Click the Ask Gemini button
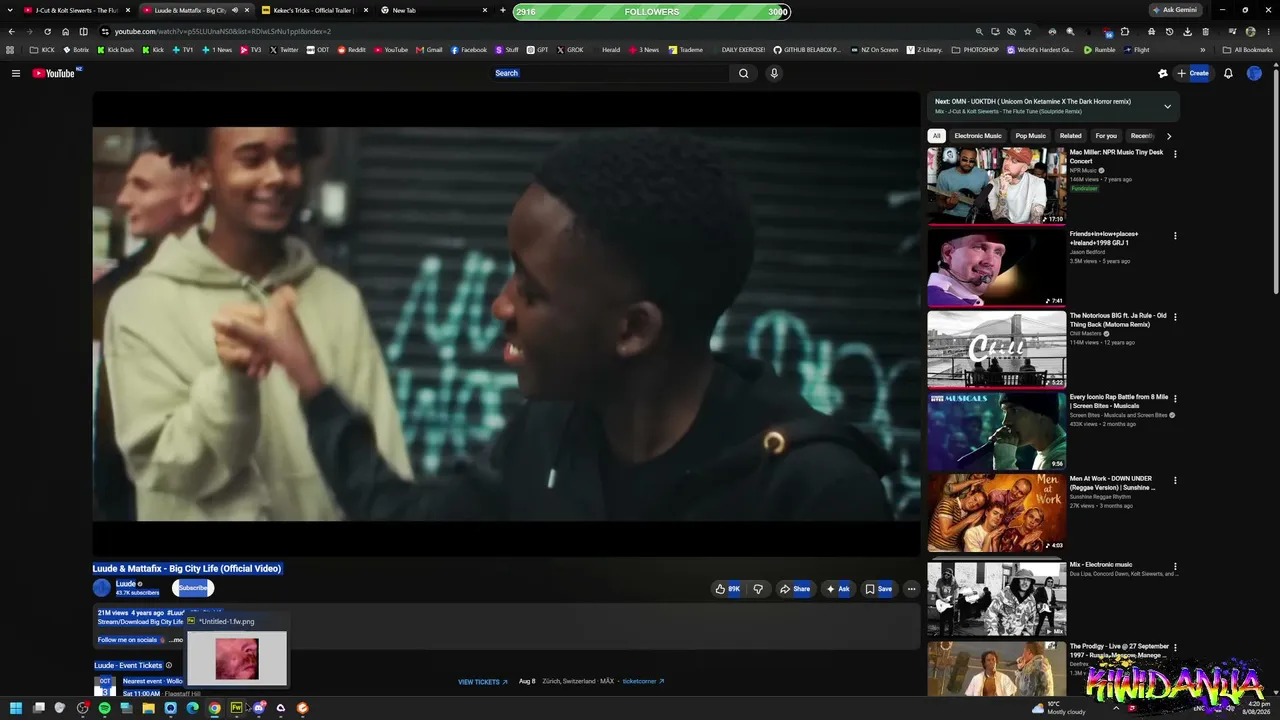1280x720 pixels. (x=1174, y=10)
